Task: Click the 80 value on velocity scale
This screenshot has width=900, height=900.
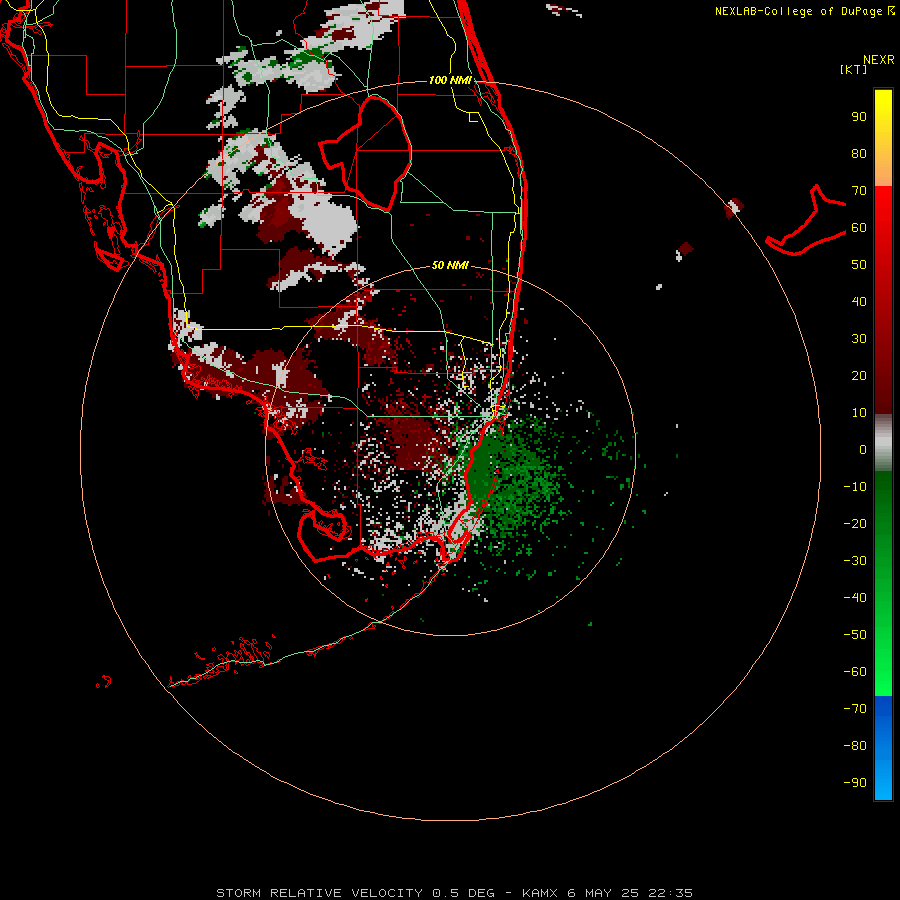Action: [x=859, y=154]
